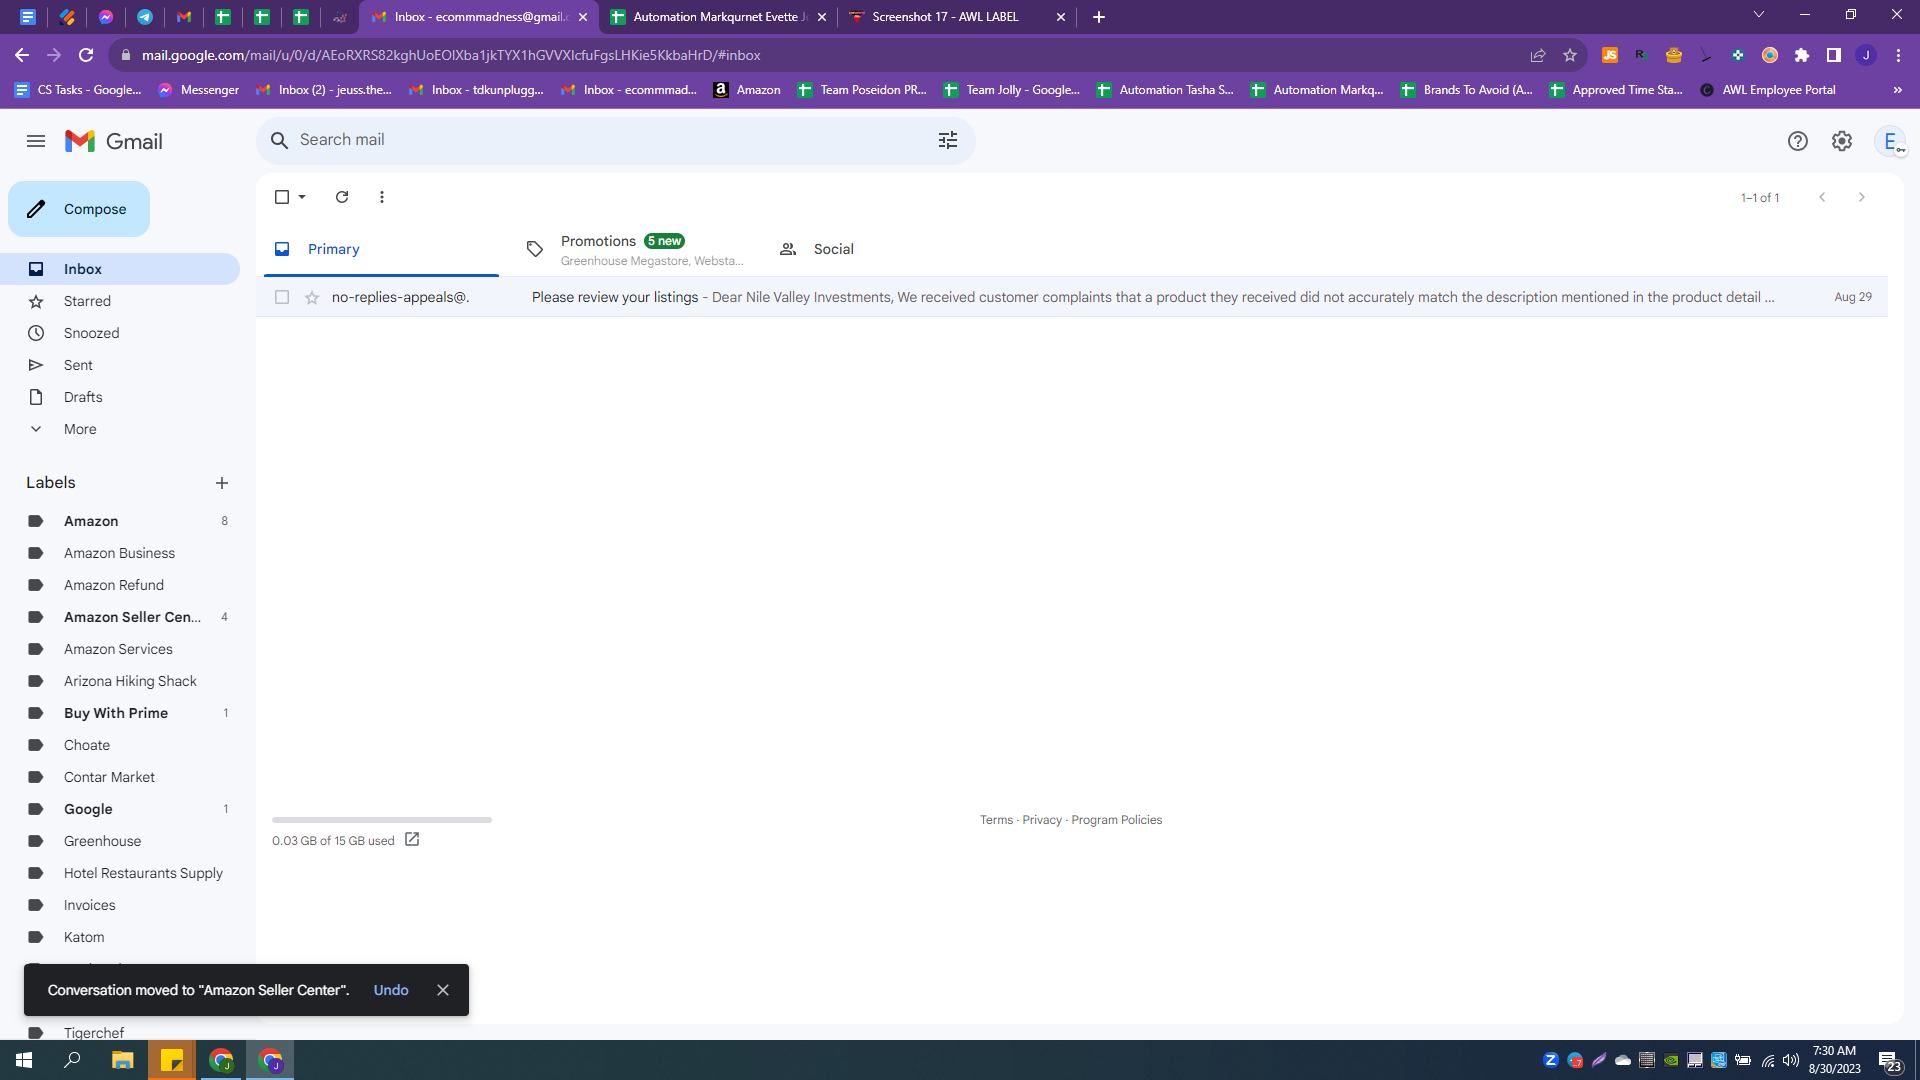The height and width of the screenshot is (1080, 1920).
Task: Create a new label with plus icon
Action: [x=222, y=483]
